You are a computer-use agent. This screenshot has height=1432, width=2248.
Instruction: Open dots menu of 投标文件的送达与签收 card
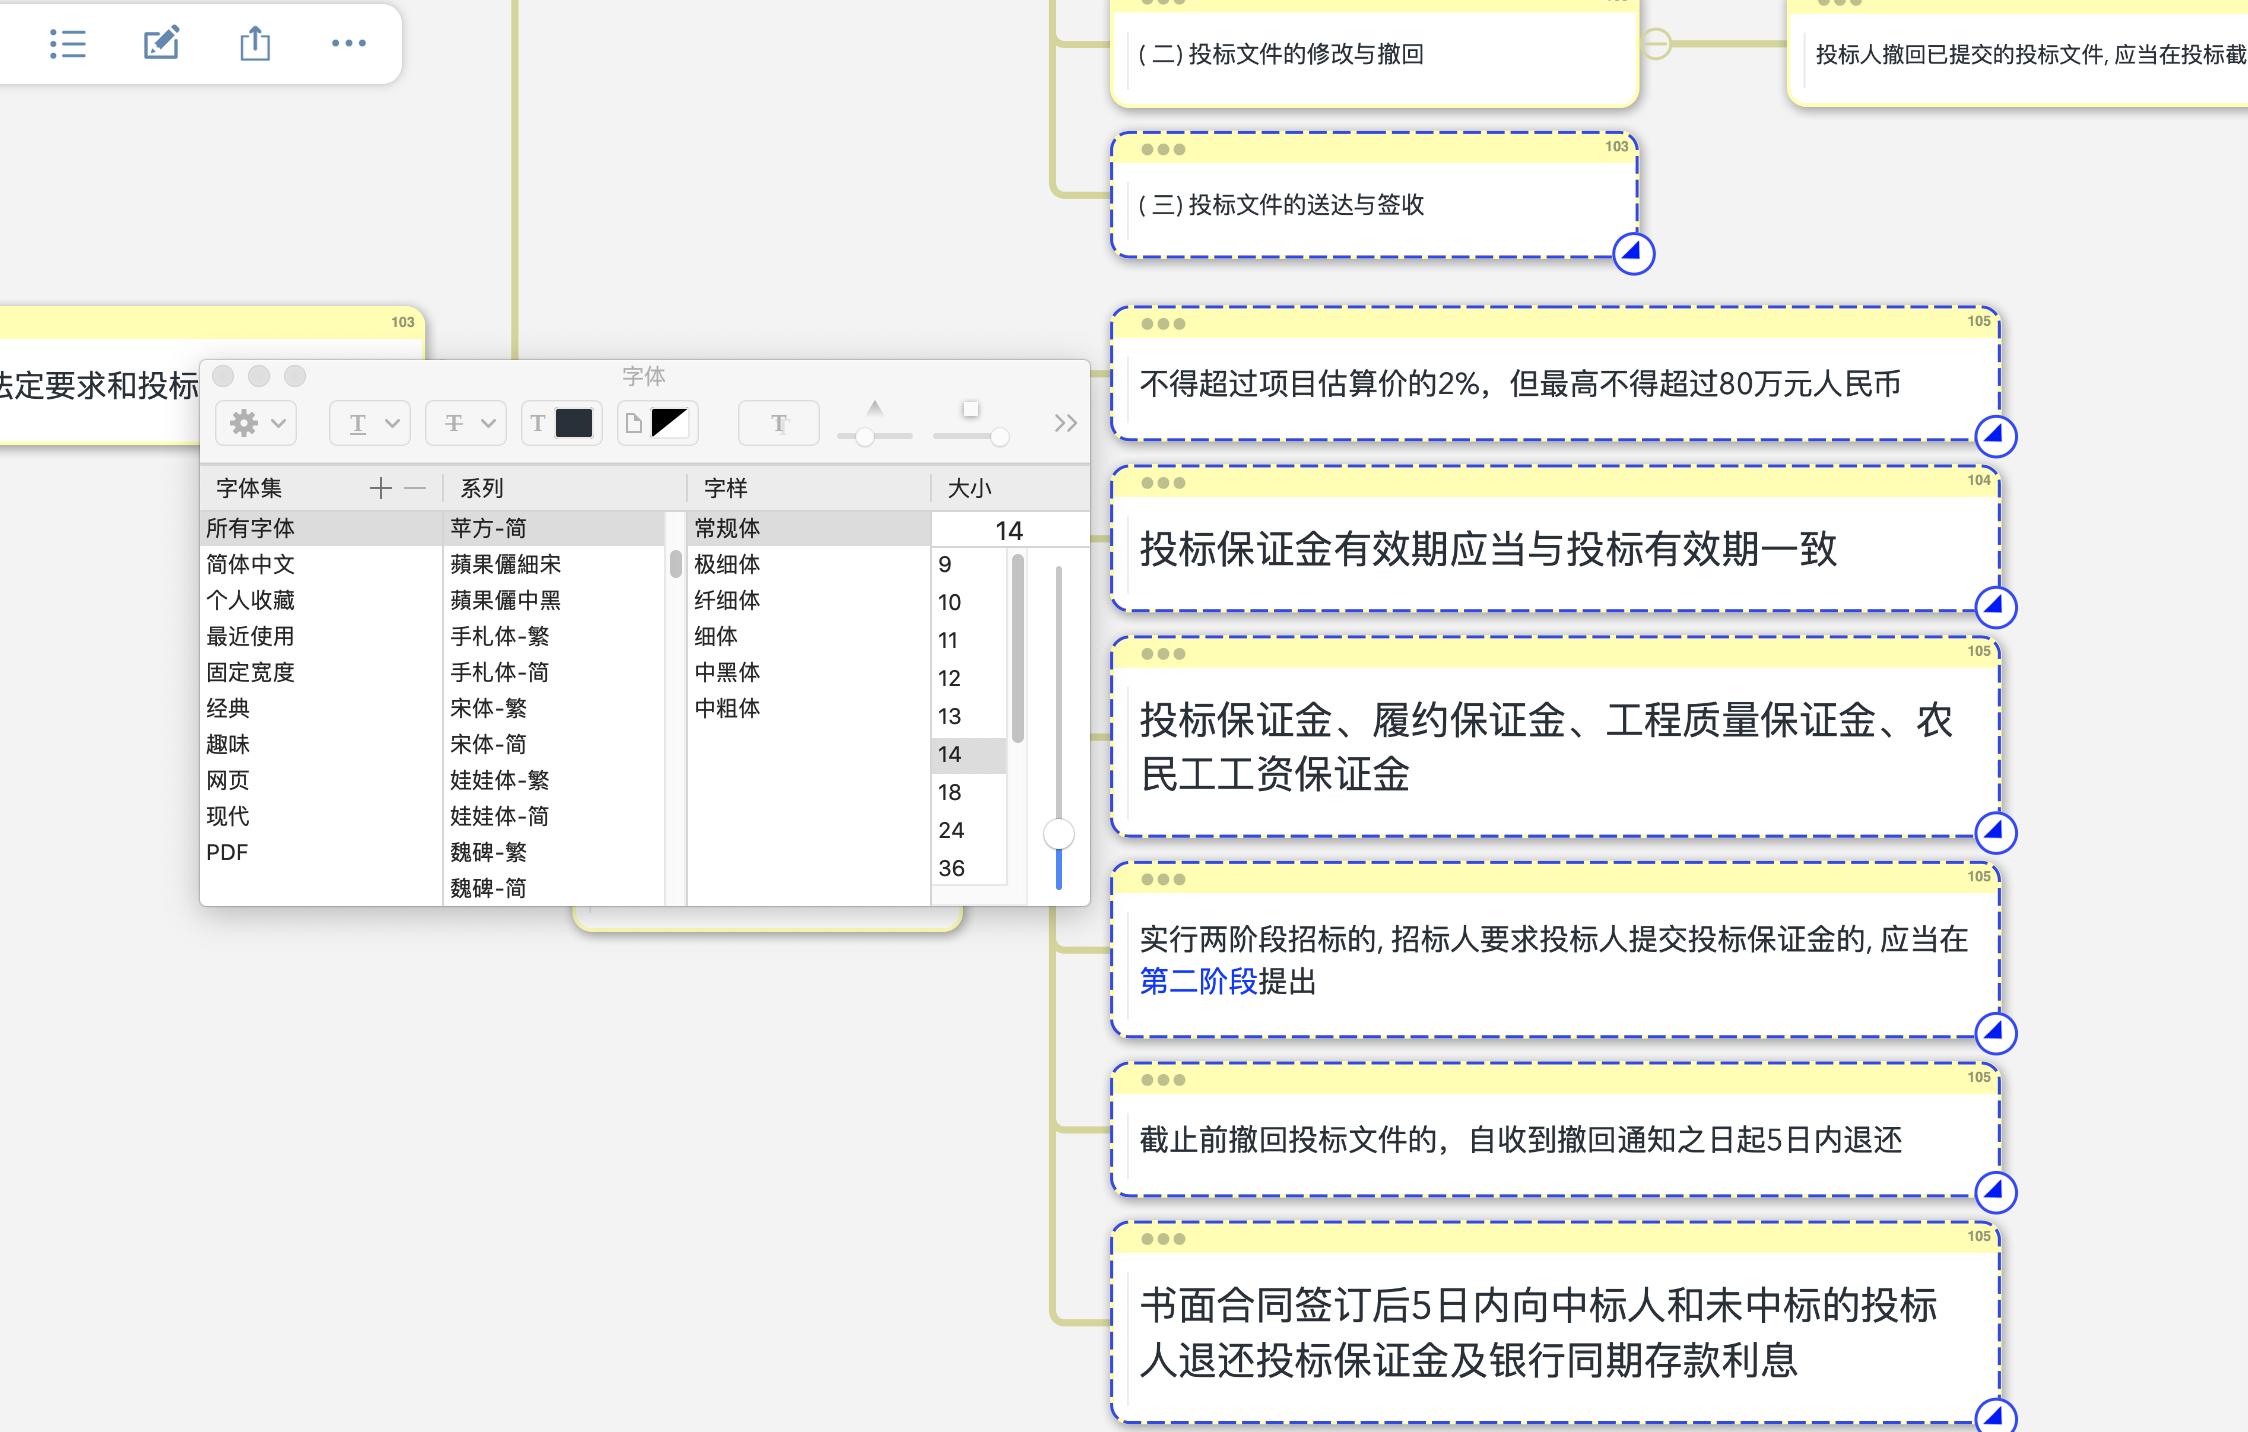tap(1163, 149)
